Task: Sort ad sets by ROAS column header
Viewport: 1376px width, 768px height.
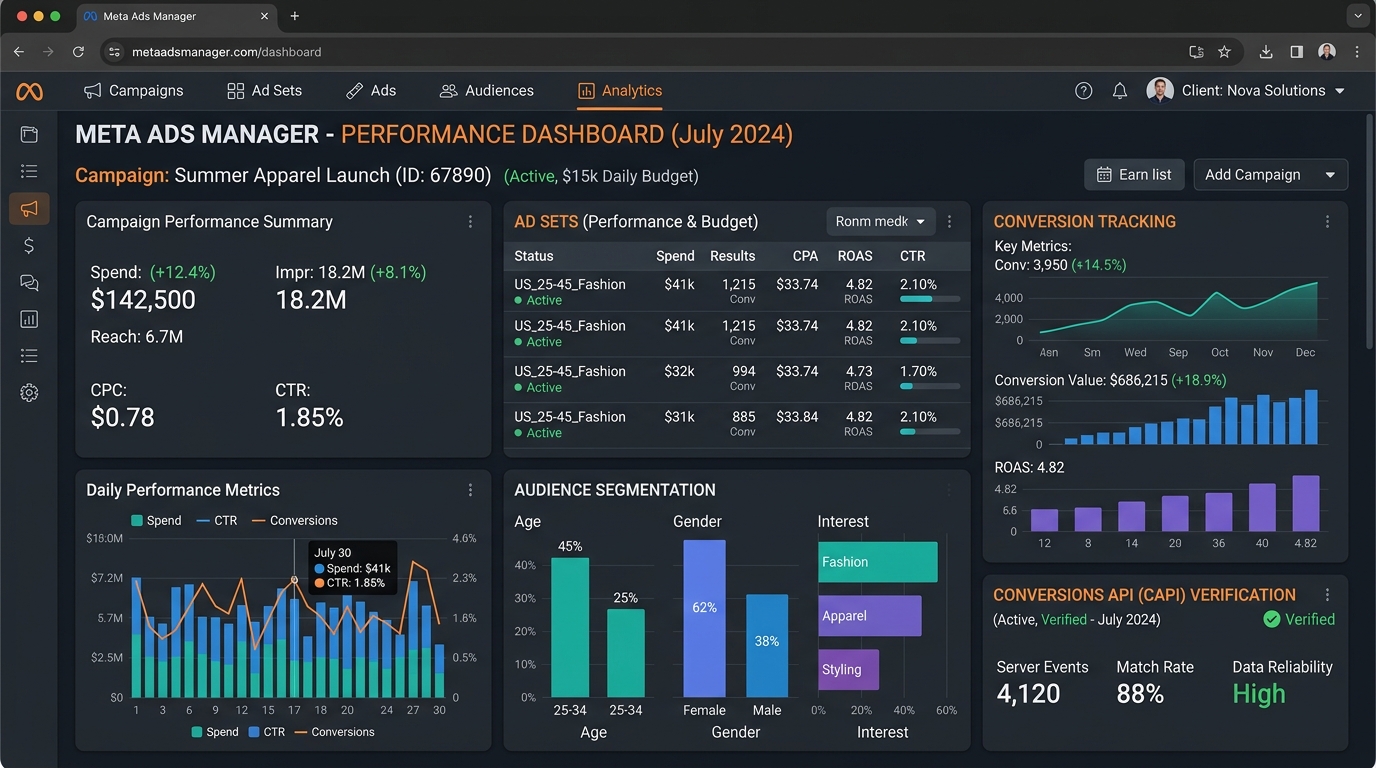Action: 855,256
